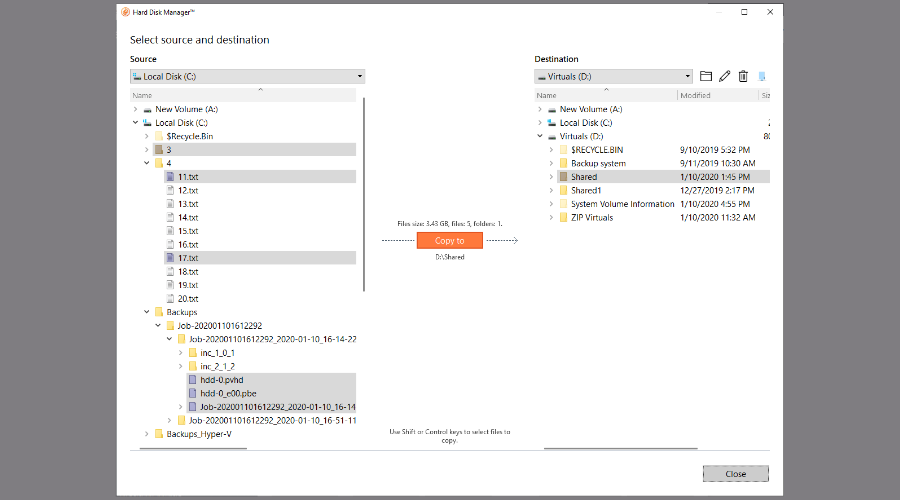900x500 pixels.
Task: Select 11.txt file icon
Action: (170, 177)
